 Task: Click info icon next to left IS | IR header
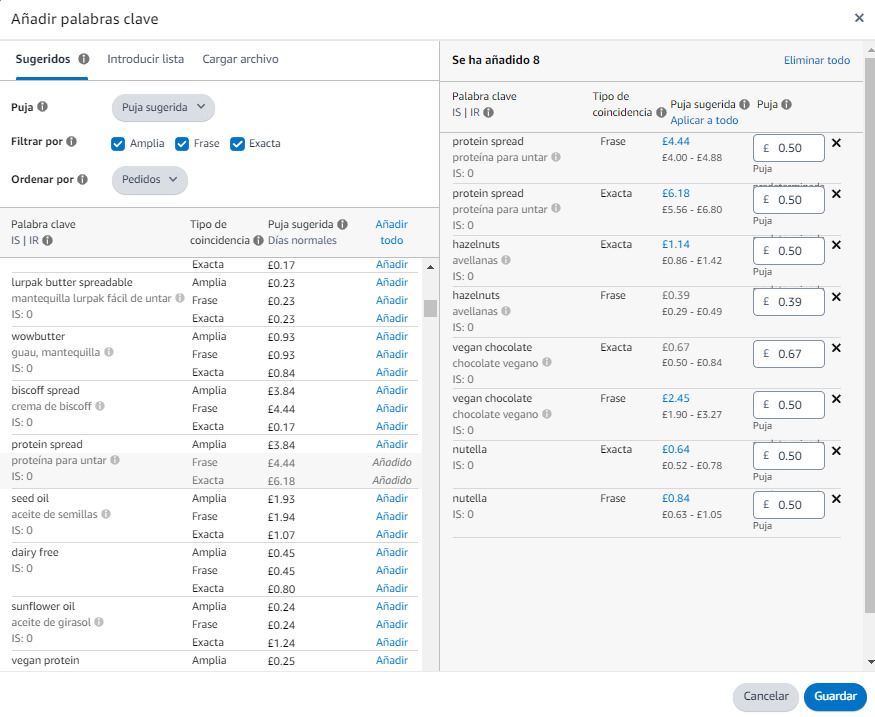point(47,240)
